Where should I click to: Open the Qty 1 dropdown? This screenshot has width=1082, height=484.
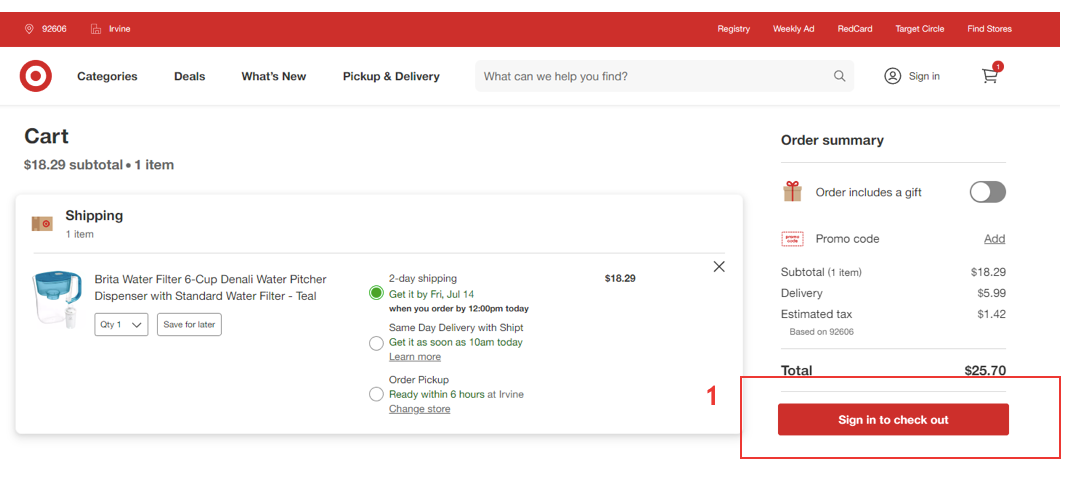click(x=121, y=325)
